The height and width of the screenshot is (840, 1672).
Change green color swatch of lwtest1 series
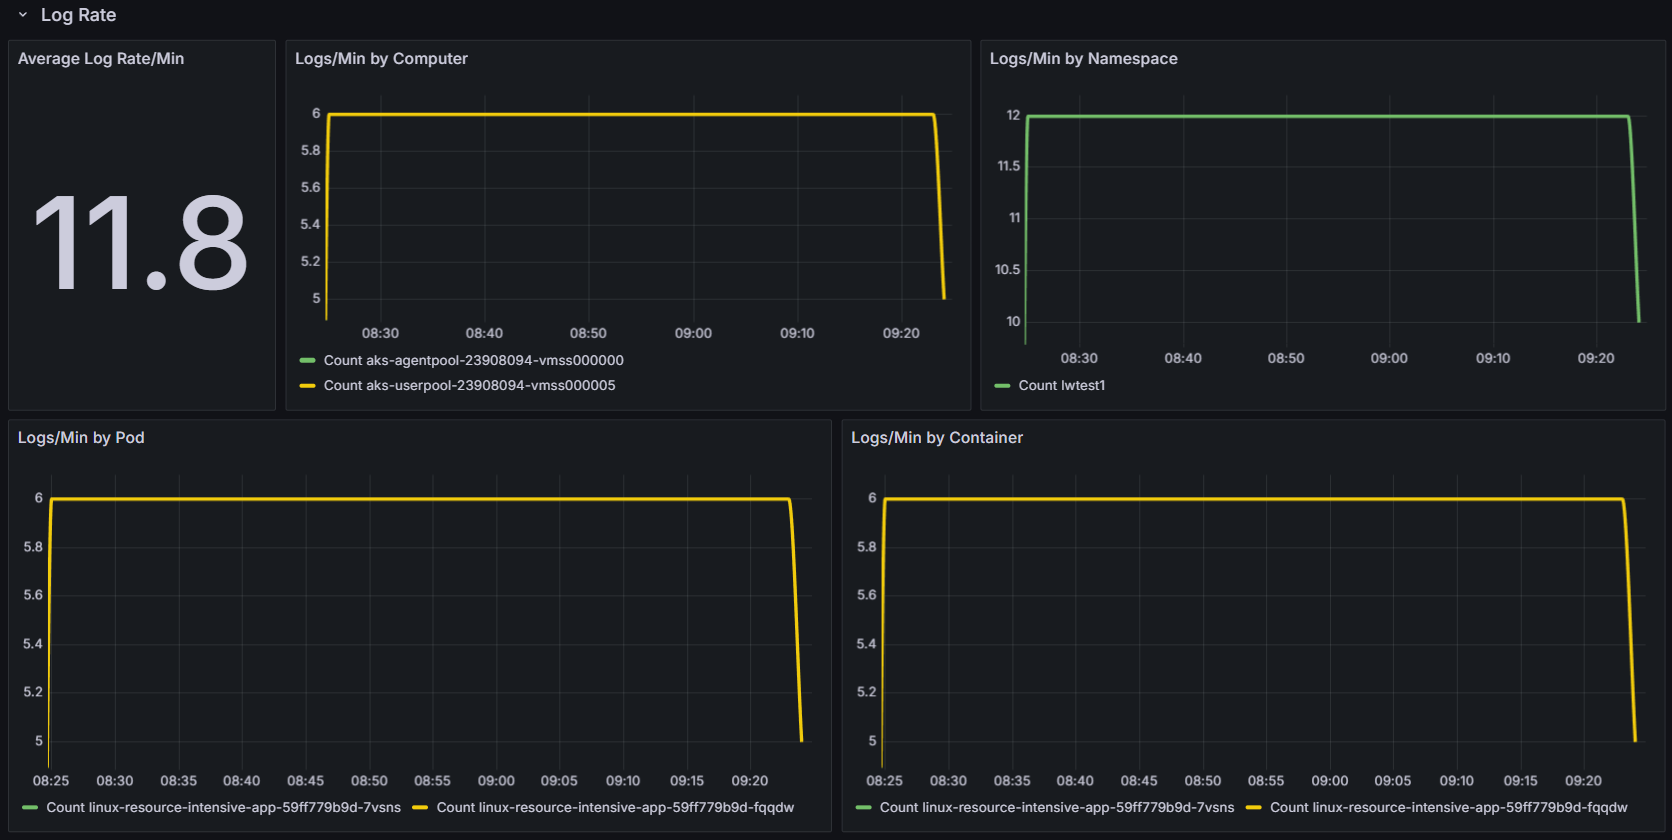(1002, 385)
